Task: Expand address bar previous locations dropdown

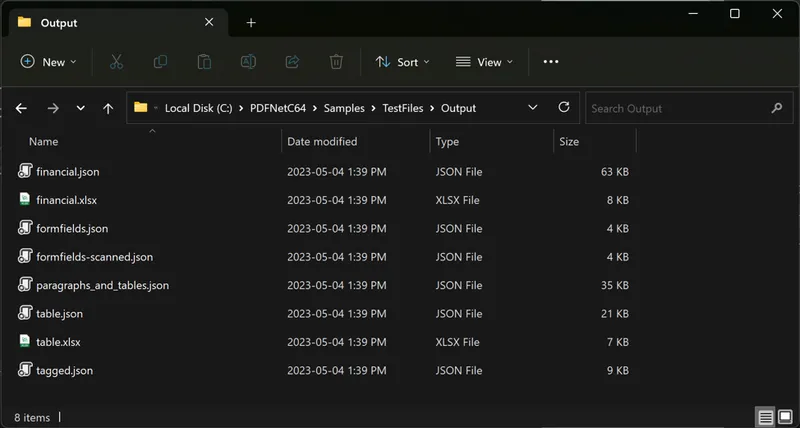Action: coord(533,108)
